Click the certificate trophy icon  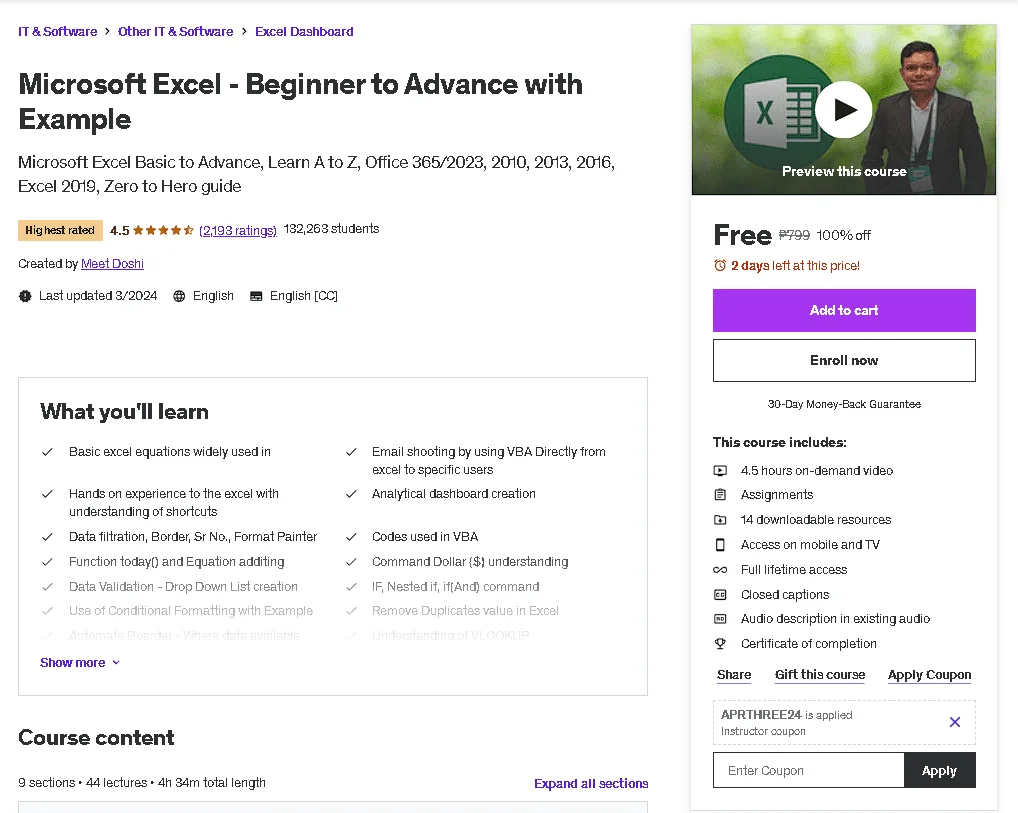pyautogui.click(x=720, y=644)
